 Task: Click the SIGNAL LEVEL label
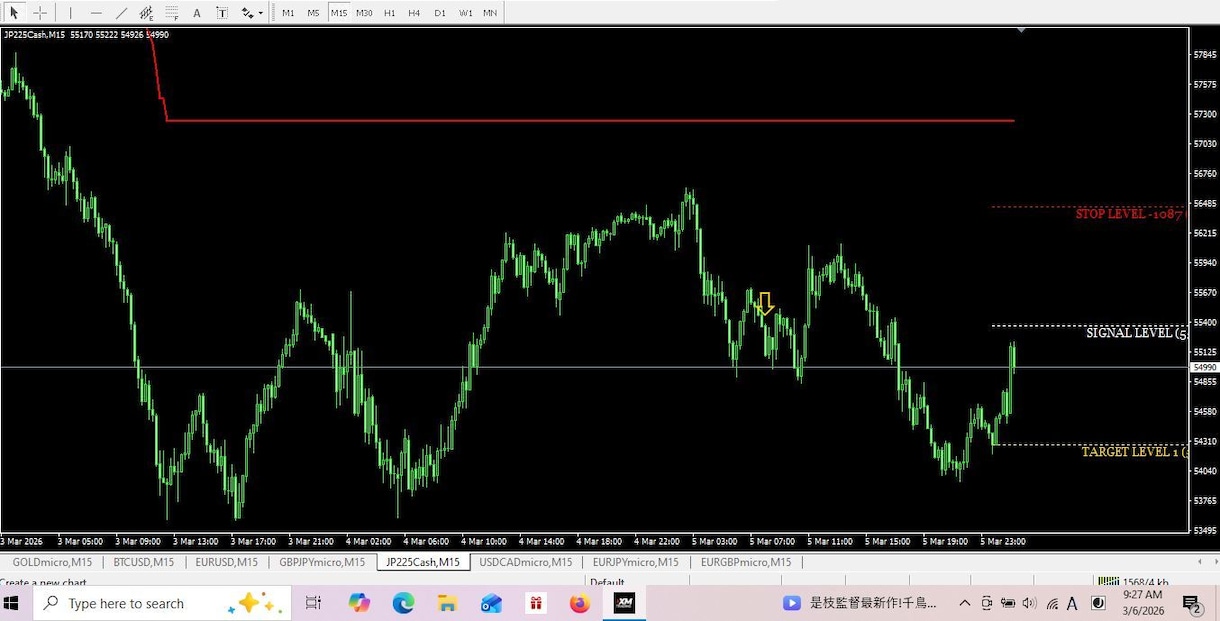click(1137, 333)
